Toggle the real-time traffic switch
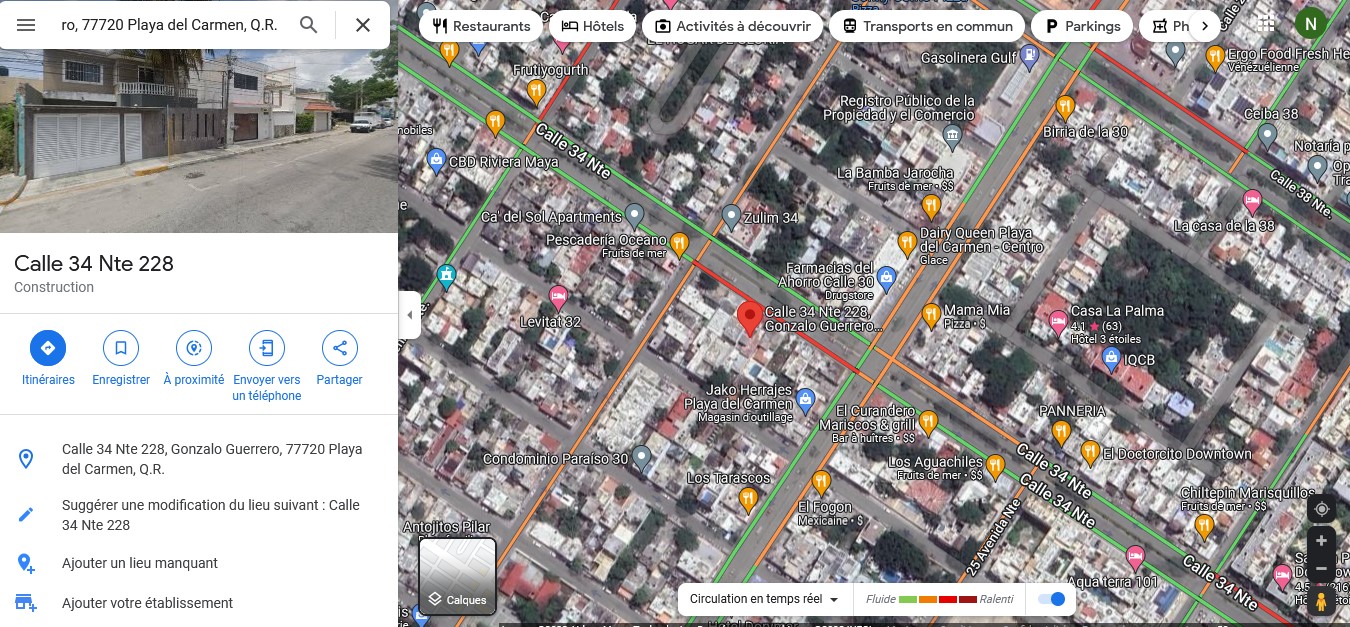 click(1051, 599)
